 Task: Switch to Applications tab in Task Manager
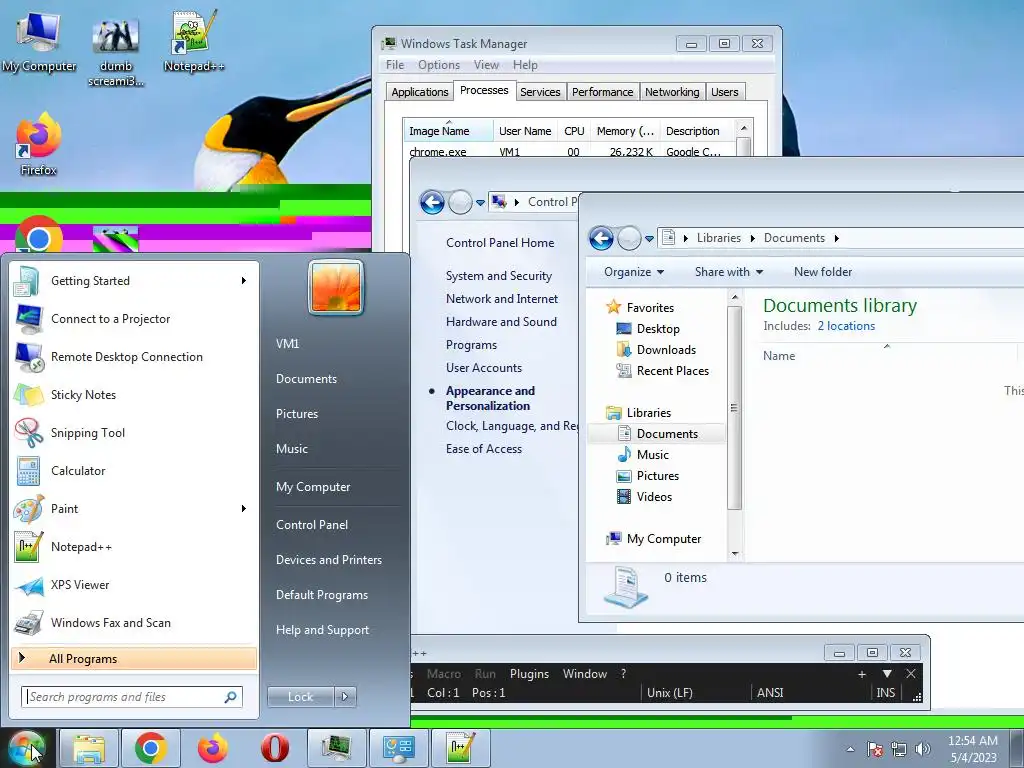click(420, 92)
